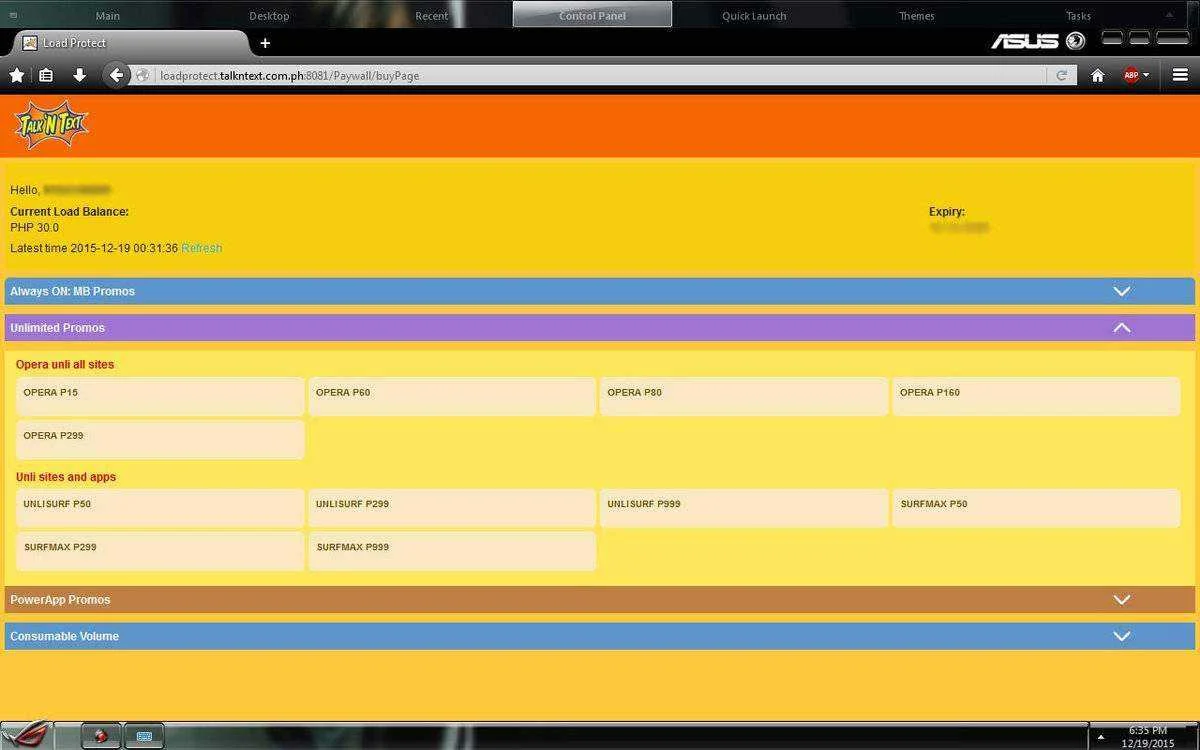Open the Recent tab
1200x750 pixels.
click(x=431, y=15)
